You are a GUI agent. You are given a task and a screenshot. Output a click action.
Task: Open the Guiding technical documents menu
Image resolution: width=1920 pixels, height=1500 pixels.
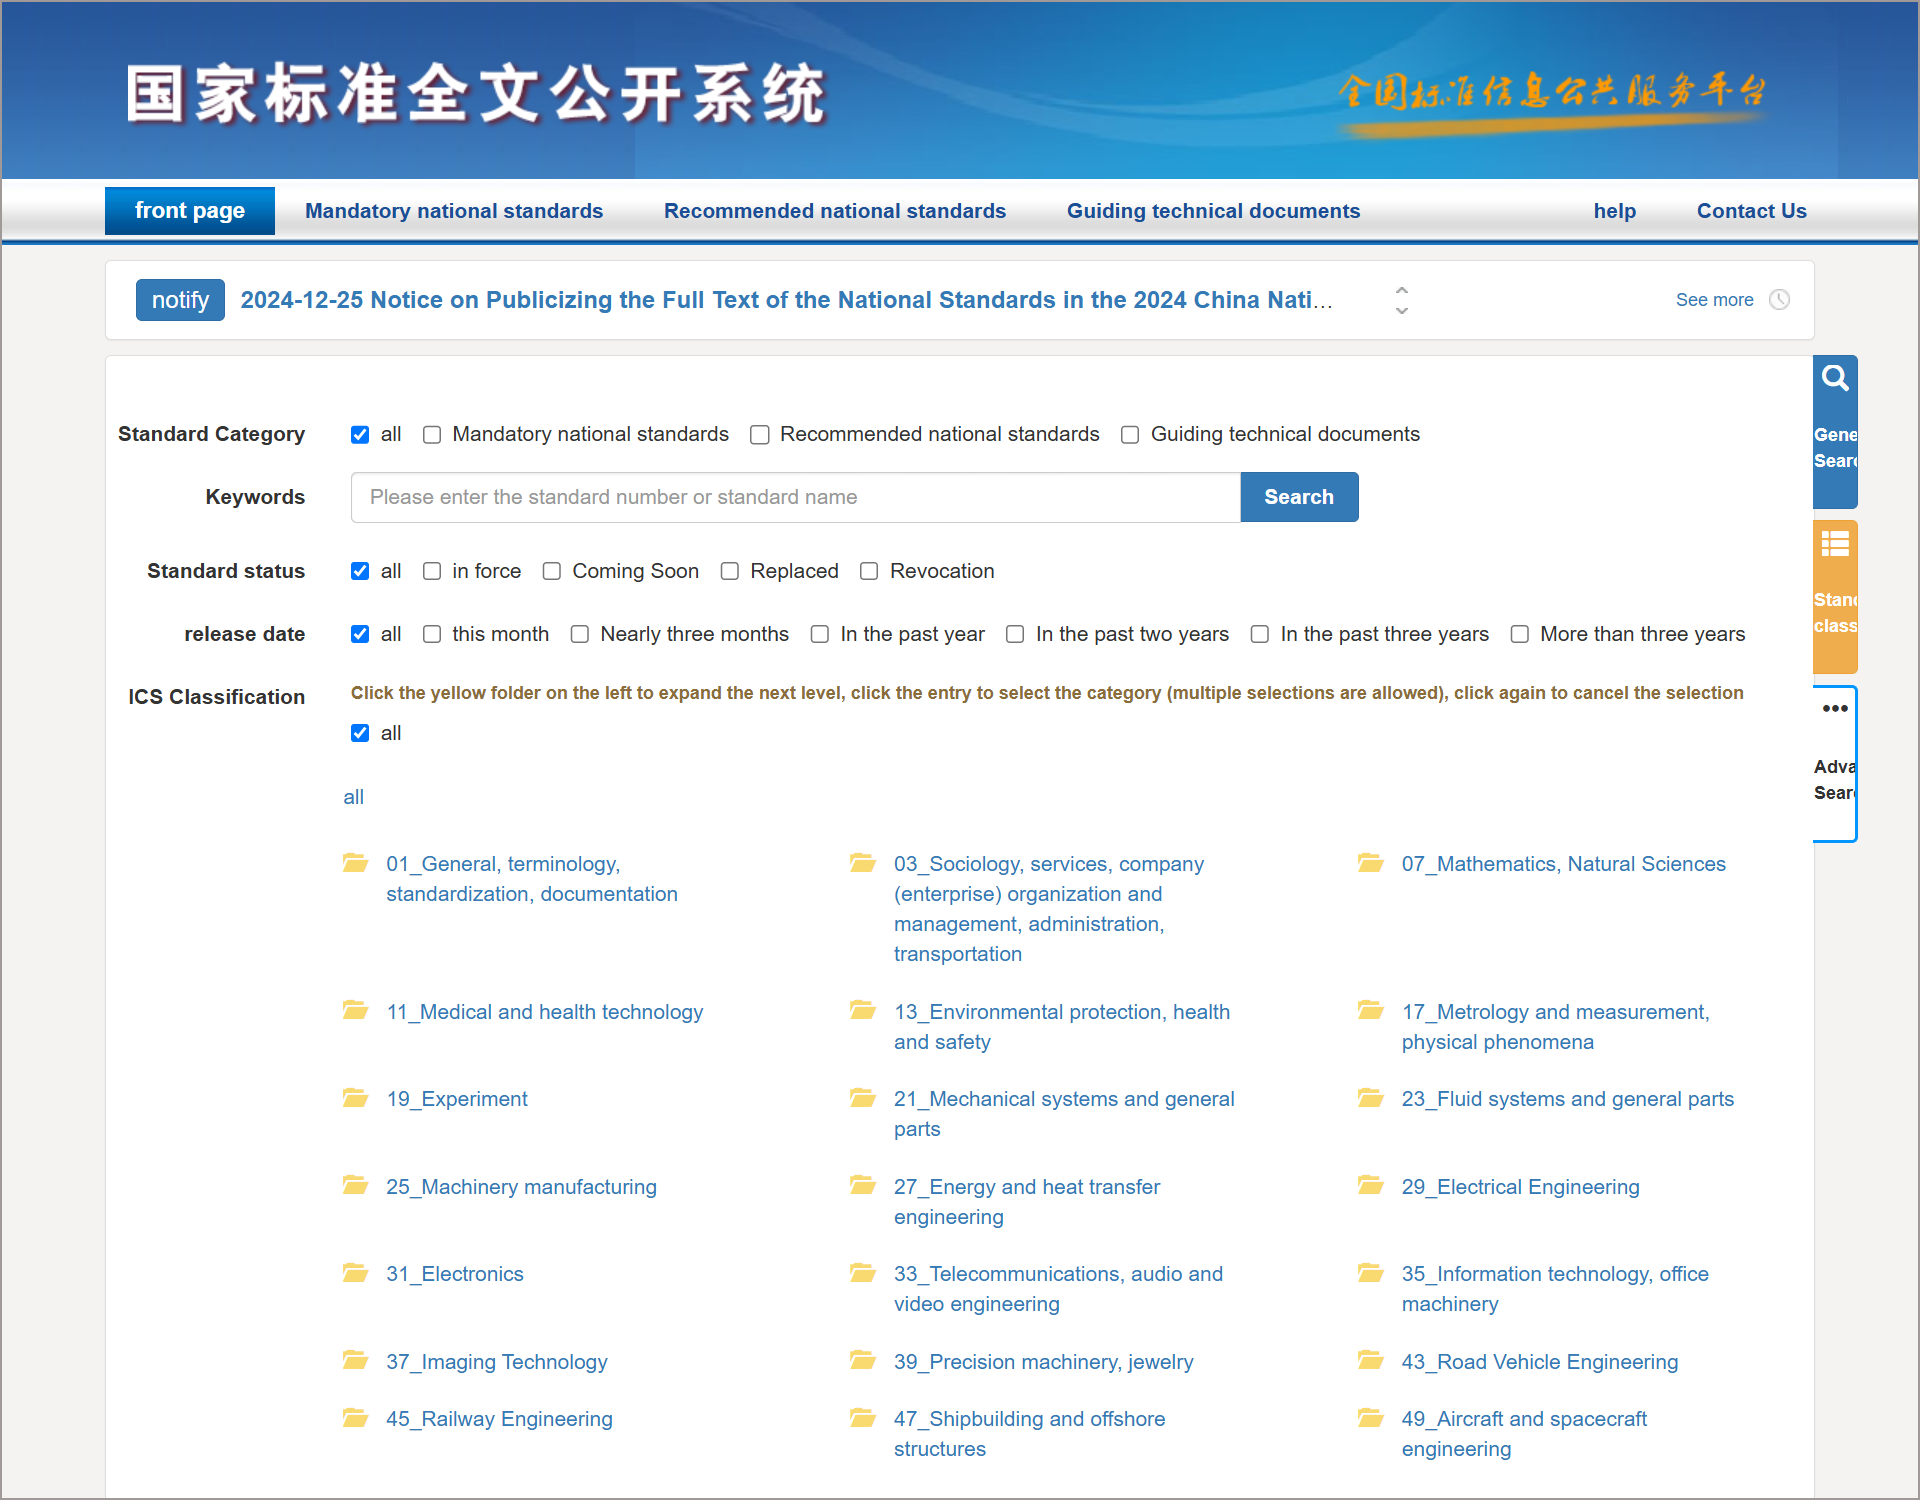(x=1213, y=210)
